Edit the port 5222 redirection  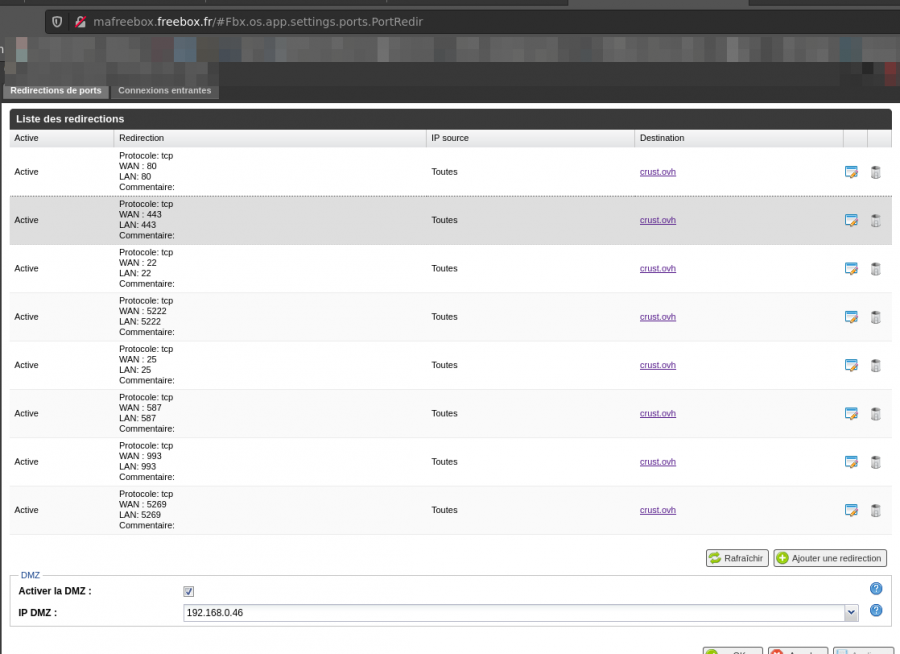tap(851, 317)
